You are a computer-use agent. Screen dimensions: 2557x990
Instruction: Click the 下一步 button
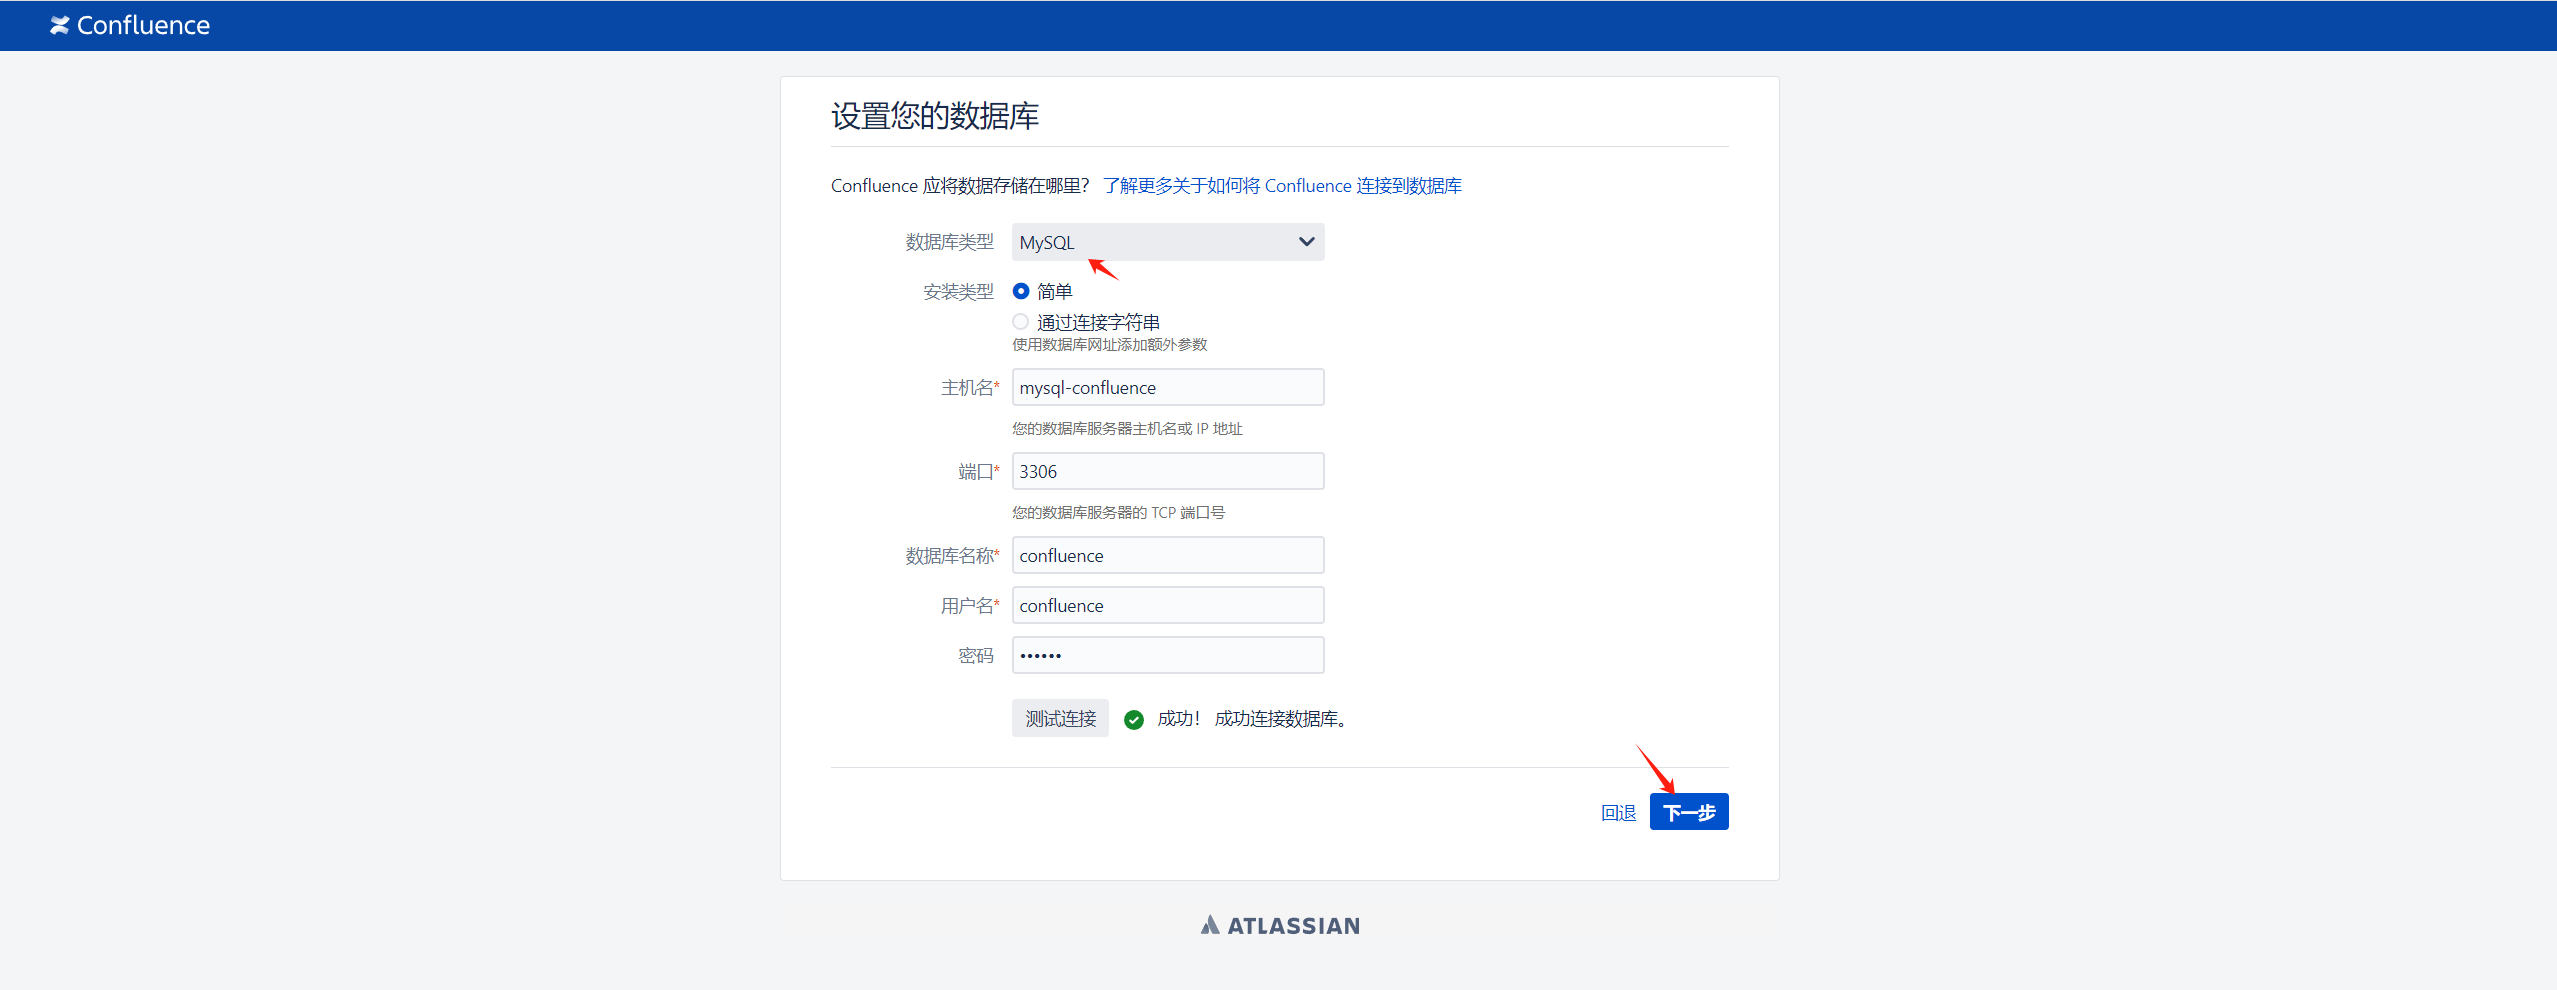pyautogui.click(x=1689, y=812)
